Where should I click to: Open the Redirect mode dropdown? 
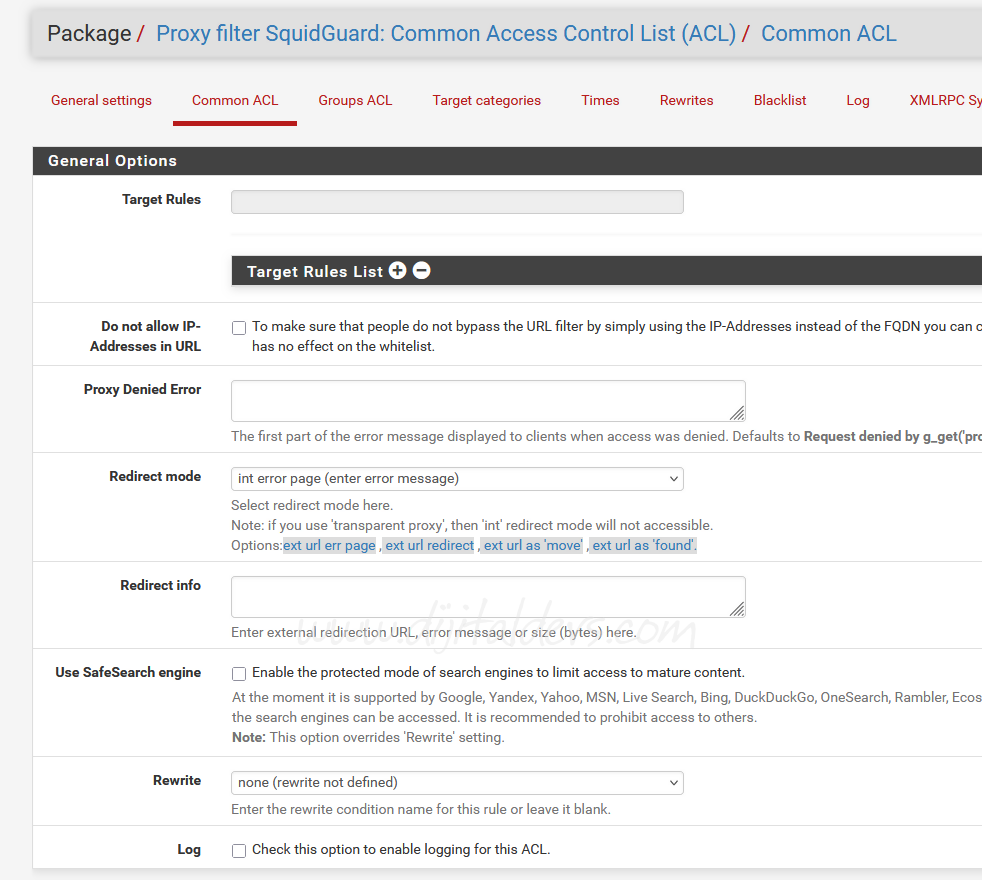coord(457,479)
